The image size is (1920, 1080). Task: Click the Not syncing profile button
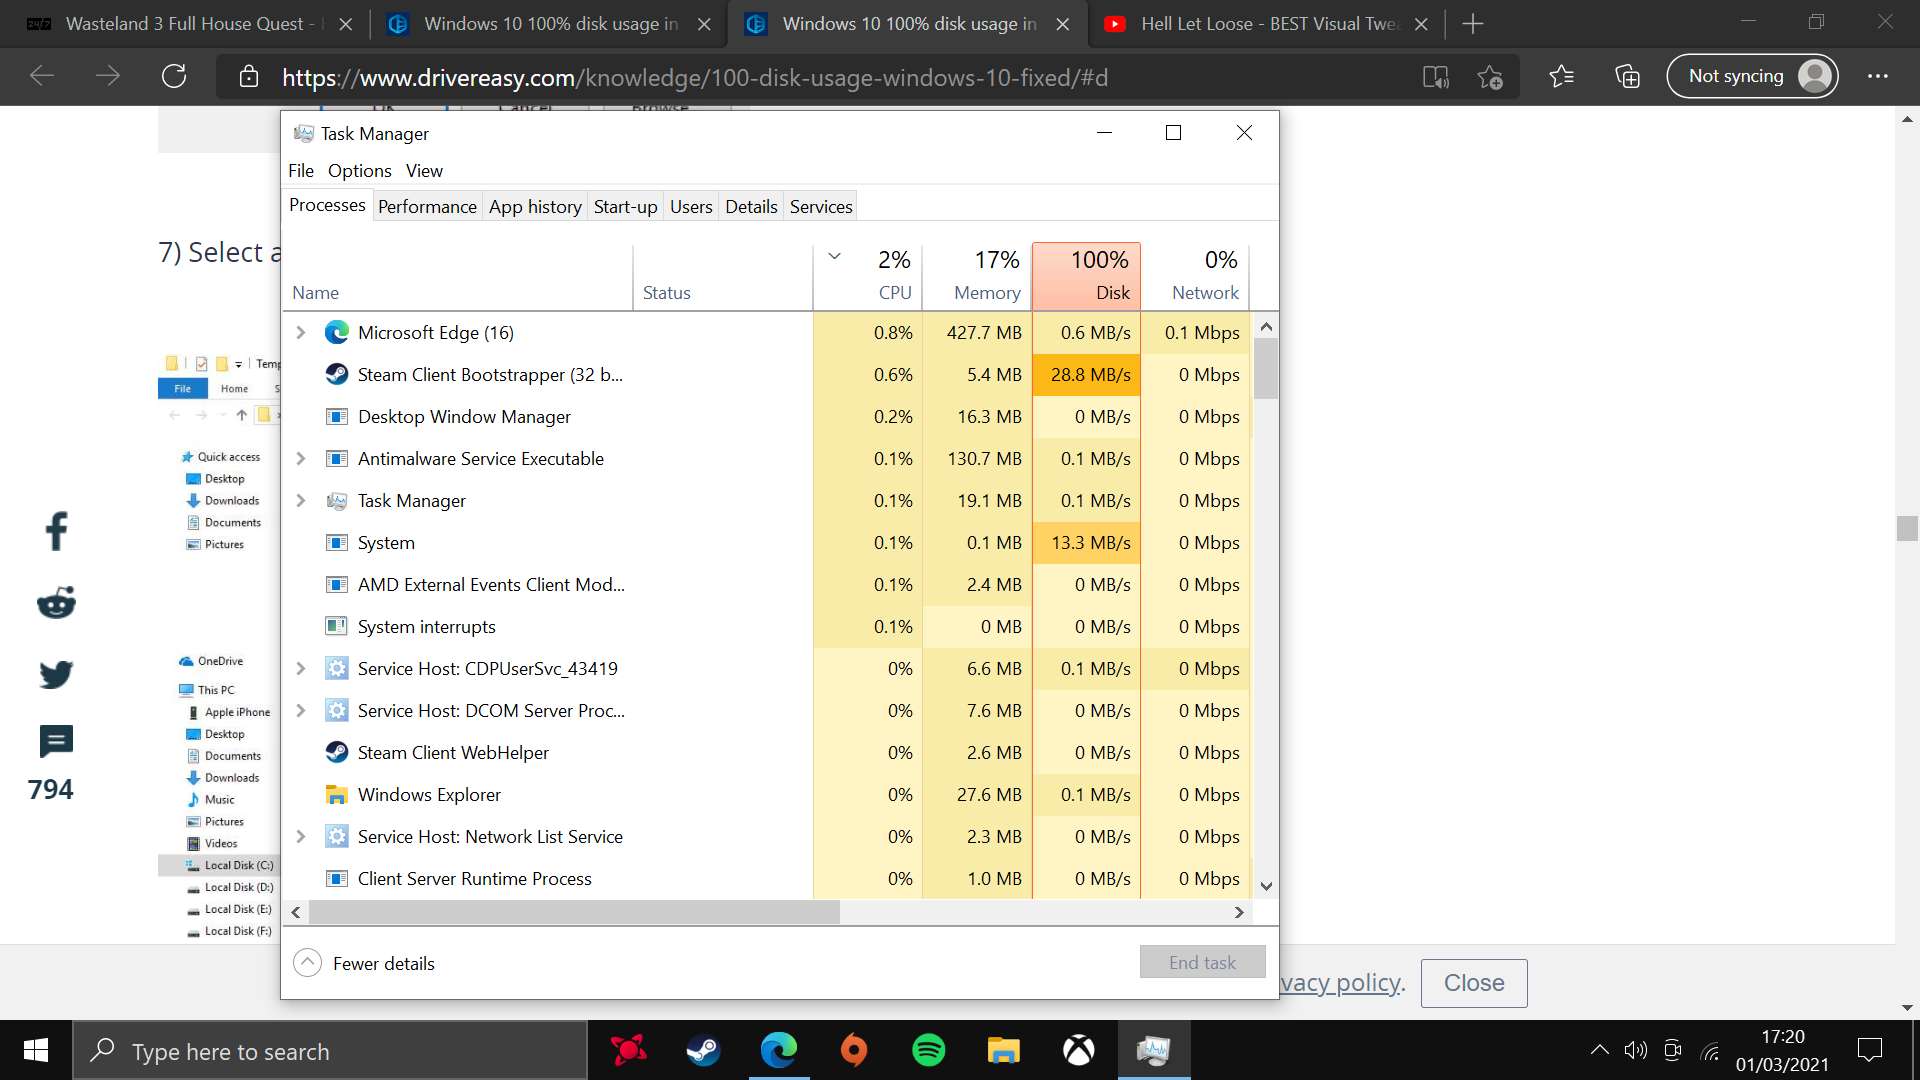(x=1752, y=76)
